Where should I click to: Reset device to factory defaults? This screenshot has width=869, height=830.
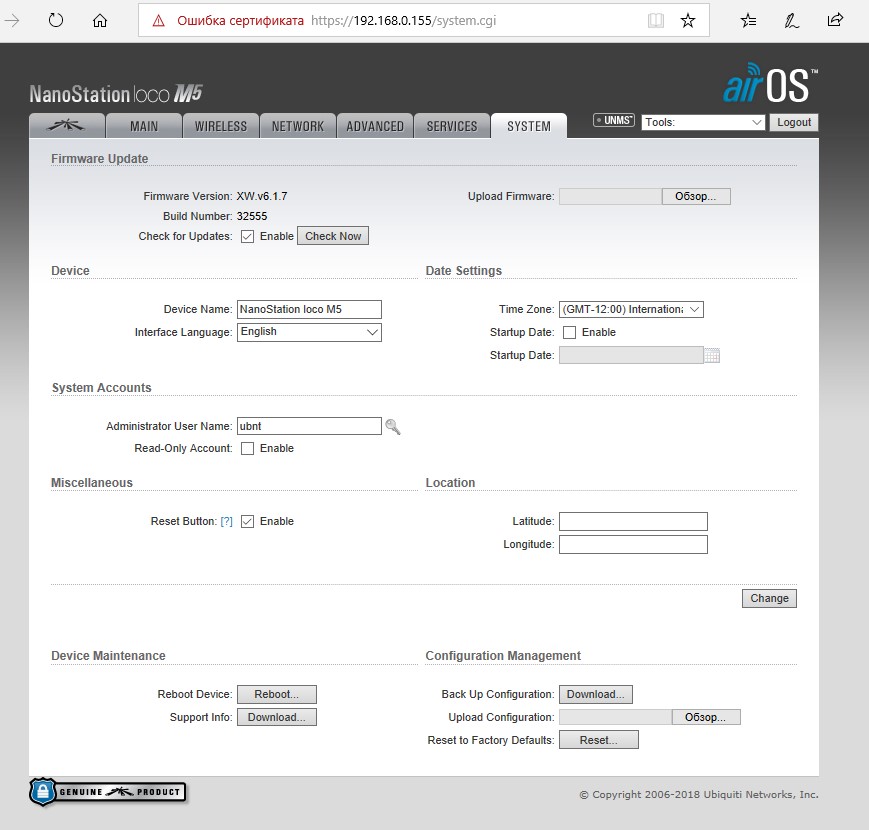tap(599, 740)
